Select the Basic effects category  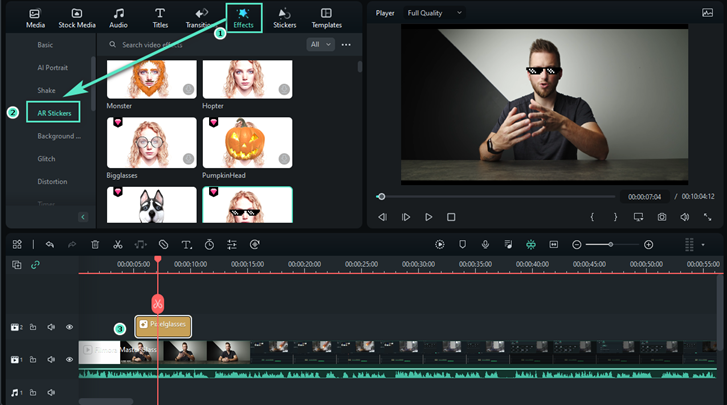tap(45, 45)
